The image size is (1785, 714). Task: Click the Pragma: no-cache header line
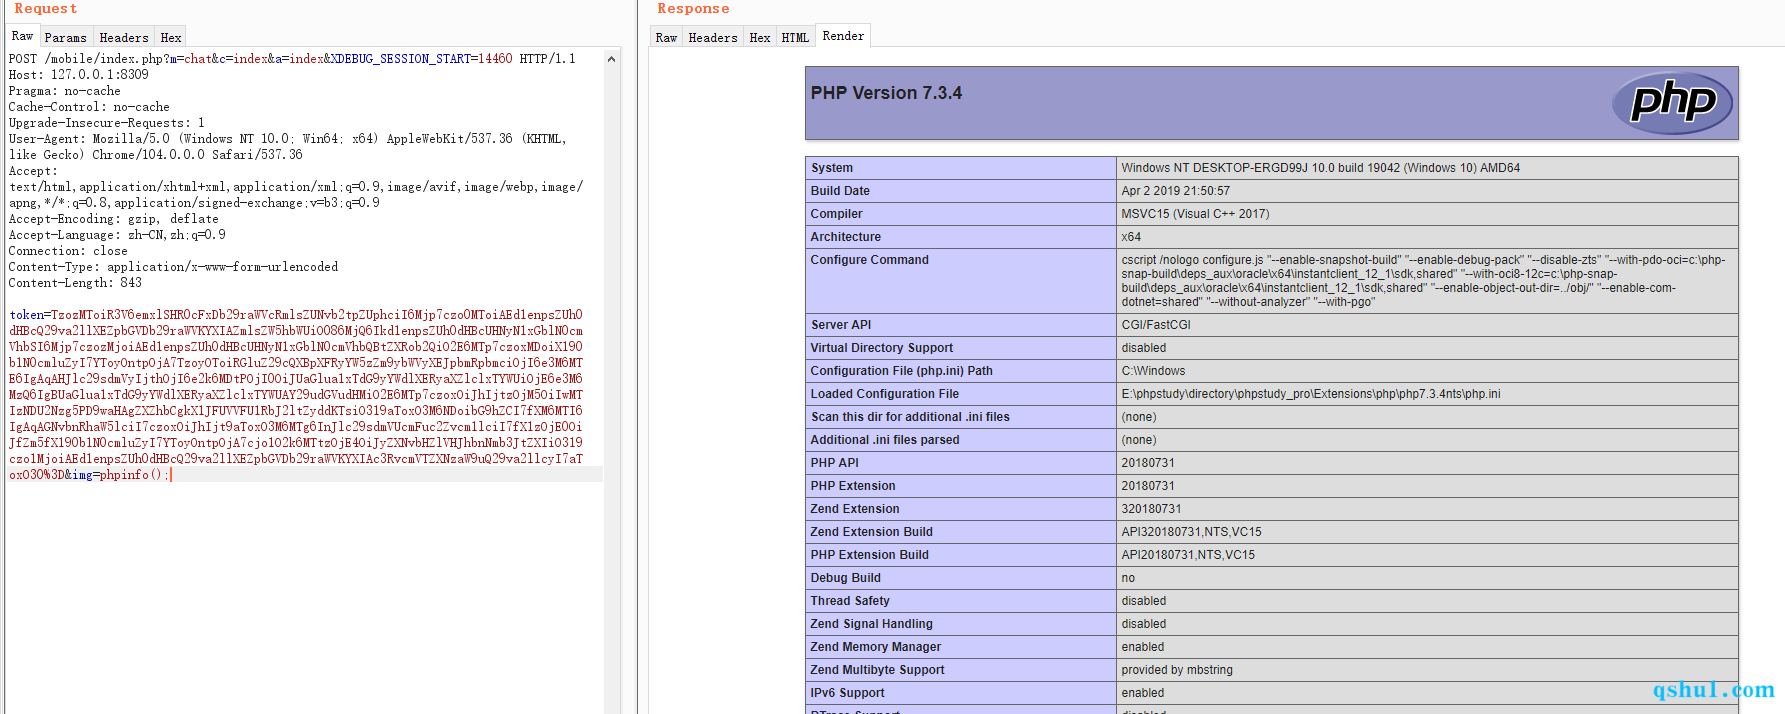65,91
